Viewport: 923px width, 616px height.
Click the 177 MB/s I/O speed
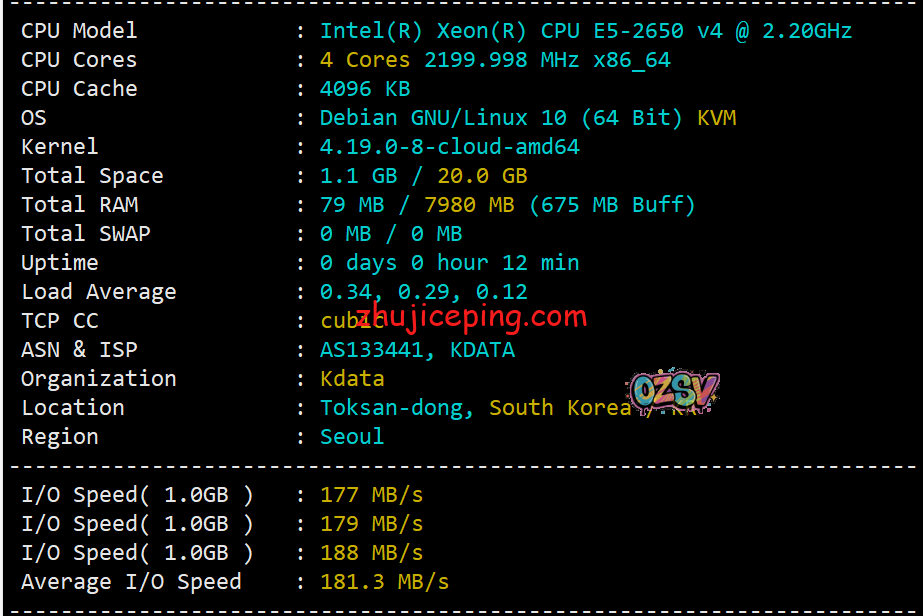[371, 495]
